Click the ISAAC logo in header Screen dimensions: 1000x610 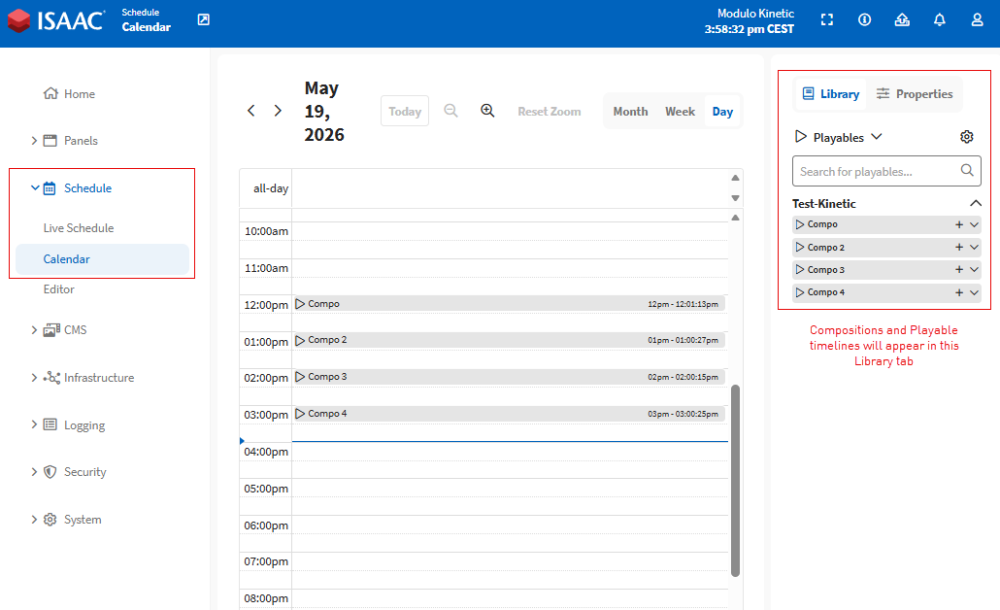point(55,20)
